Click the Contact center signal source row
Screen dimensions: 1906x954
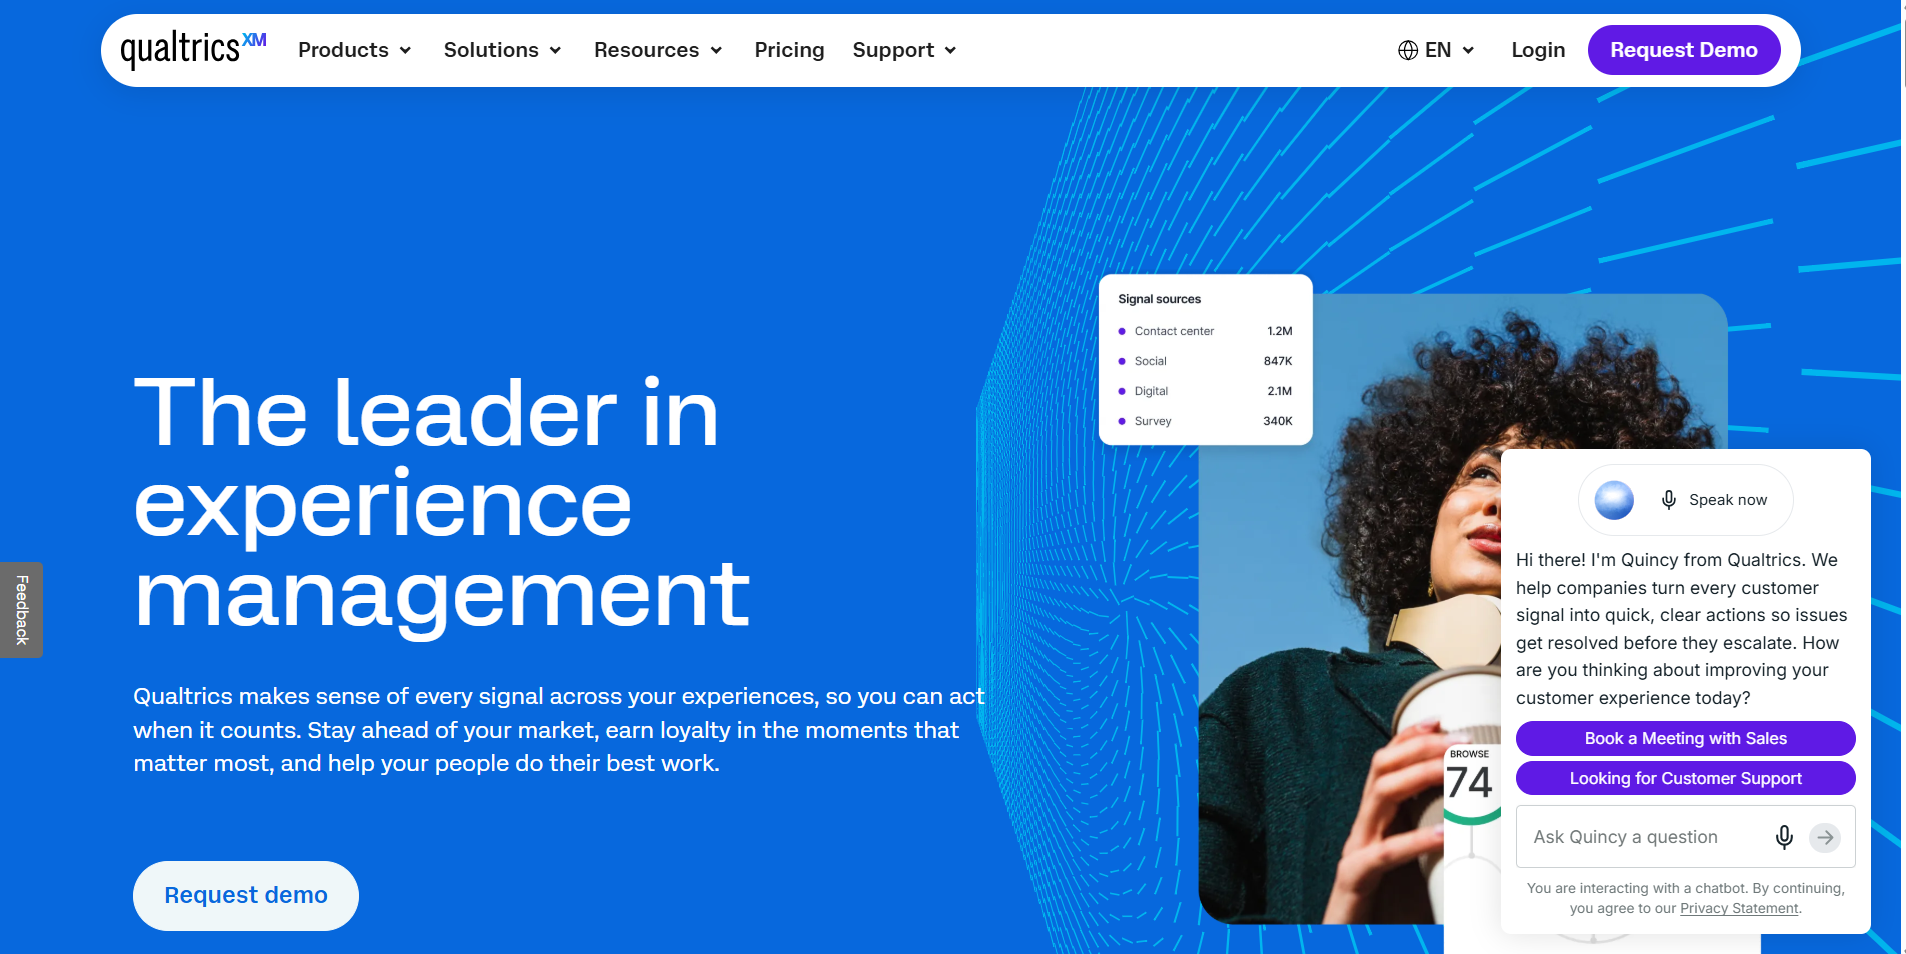pos(1205,331)
